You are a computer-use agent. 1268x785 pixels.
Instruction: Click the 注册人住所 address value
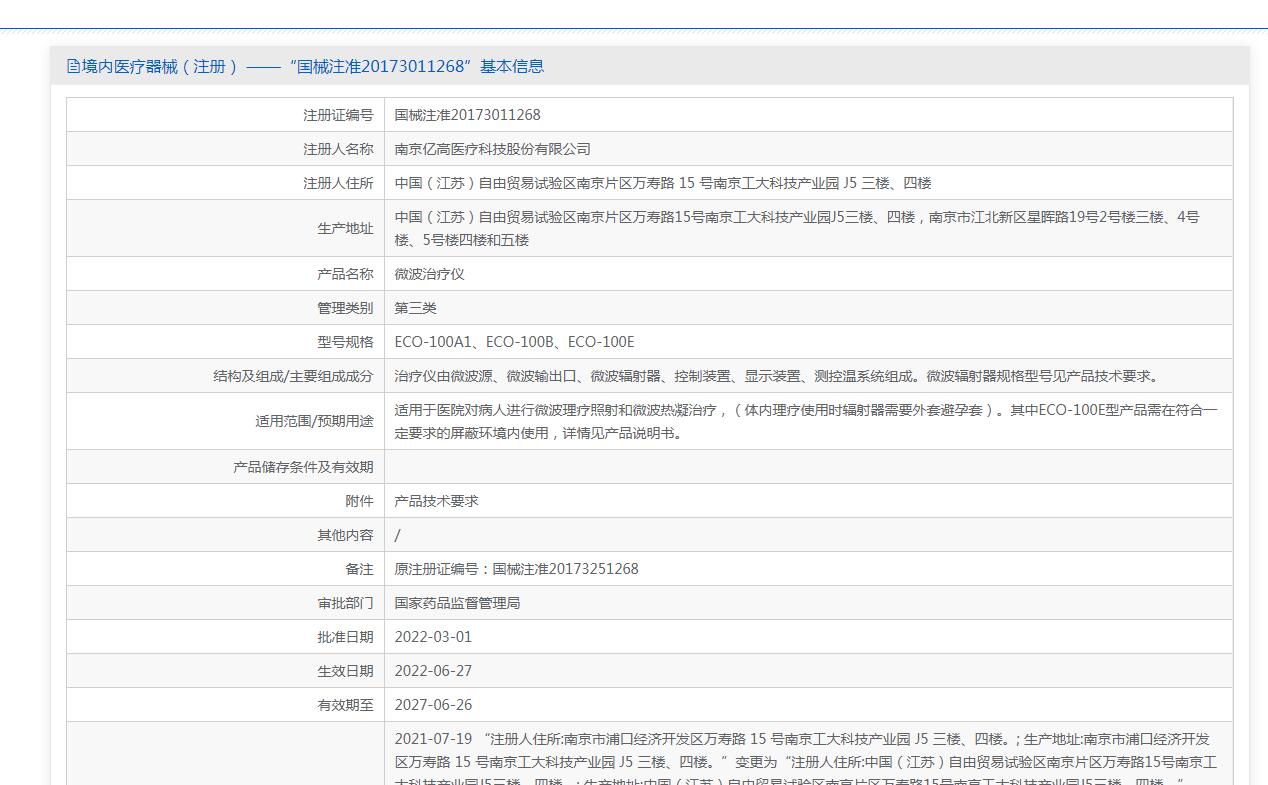coord(662,183)
